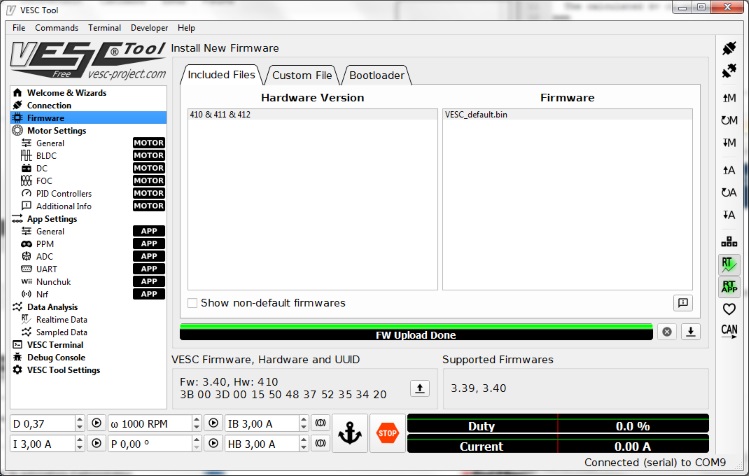The width and height of the screenshot is (749, 476).
Task: Click play button next to P 0,00 ° field
Action: pos(213,444)
